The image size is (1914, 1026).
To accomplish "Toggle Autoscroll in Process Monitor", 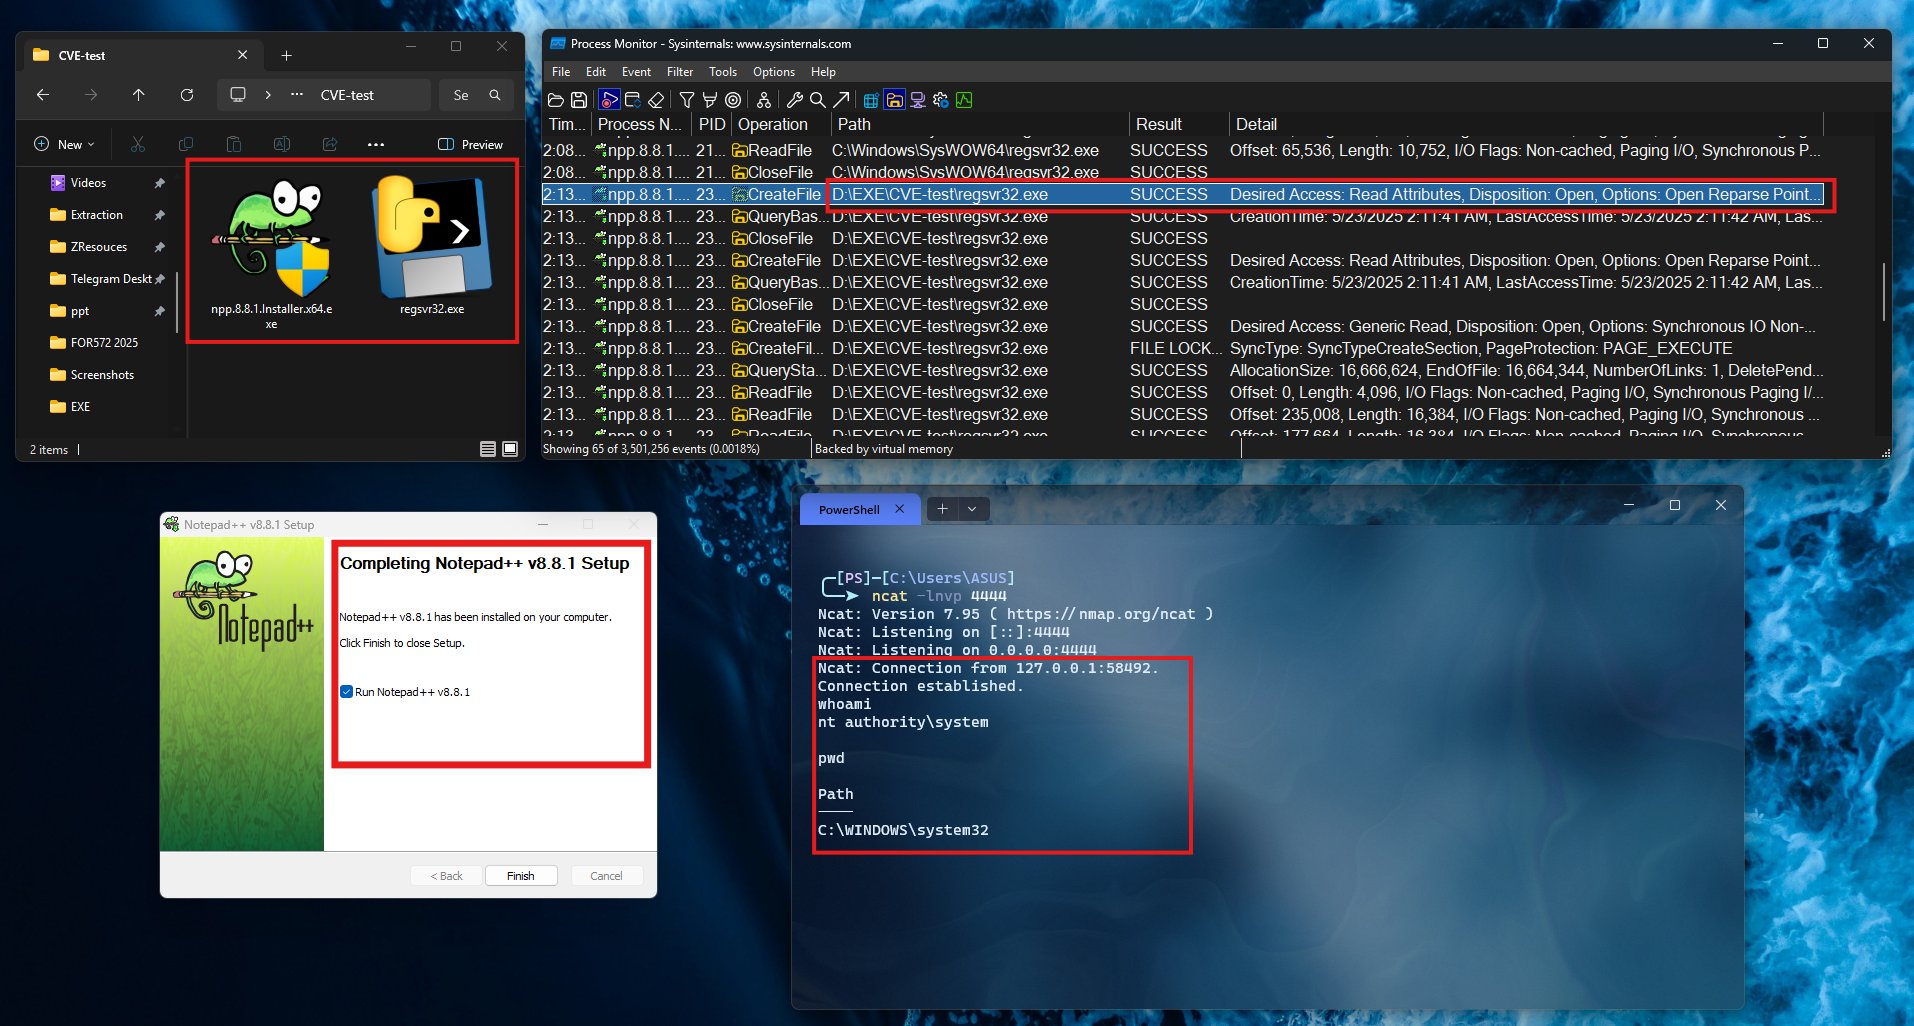I will coord(631,100).
